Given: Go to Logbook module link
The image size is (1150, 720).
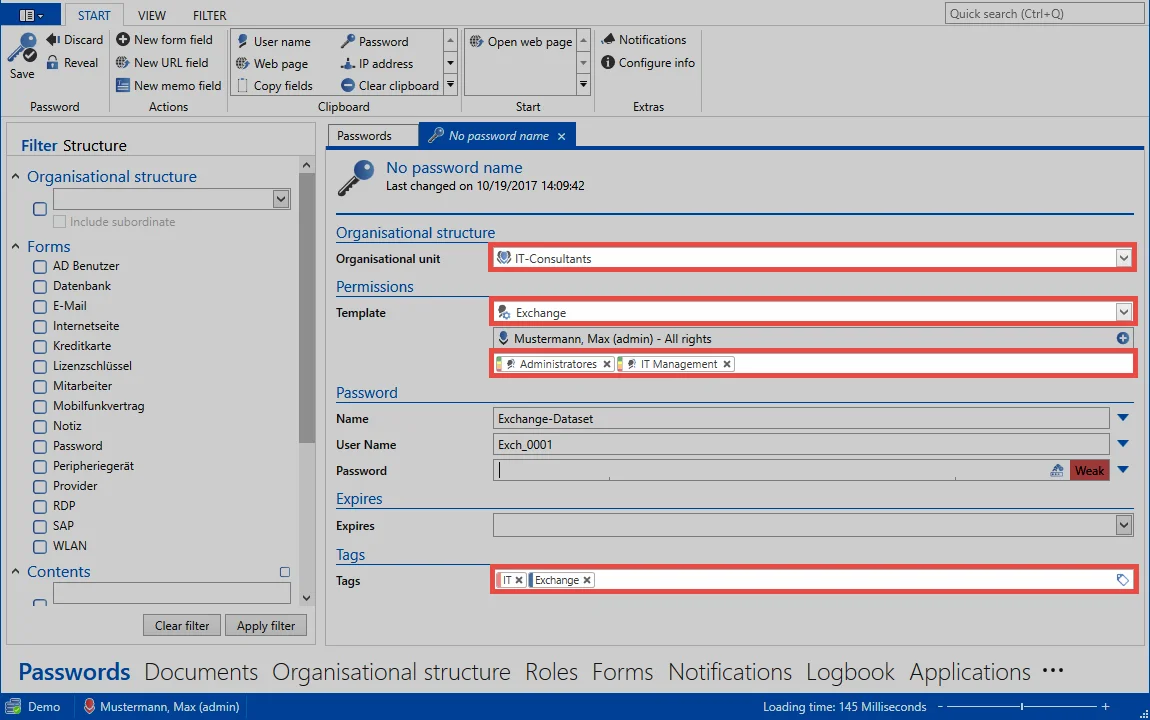Looking at the screenshot, I should [850, 672].
